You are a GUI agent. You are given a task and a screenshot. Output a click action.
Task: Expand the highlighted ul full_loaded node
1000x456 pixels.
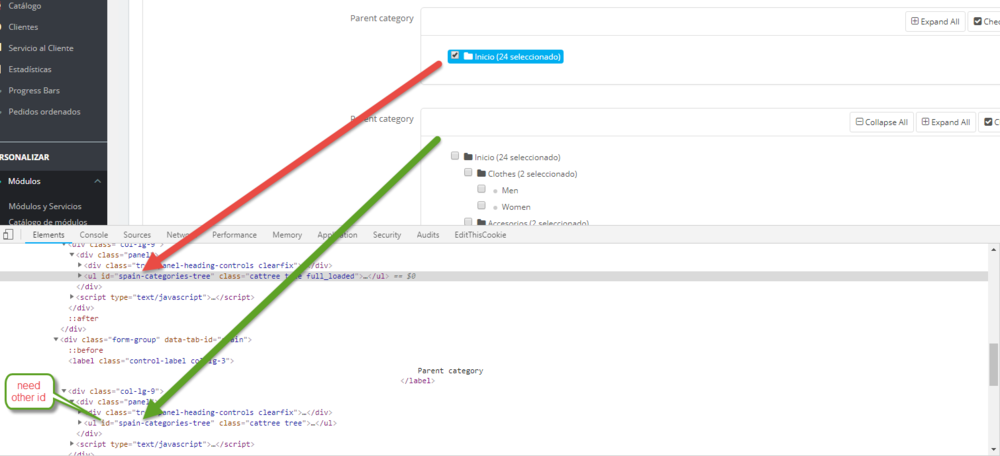(x=80, y=276)
